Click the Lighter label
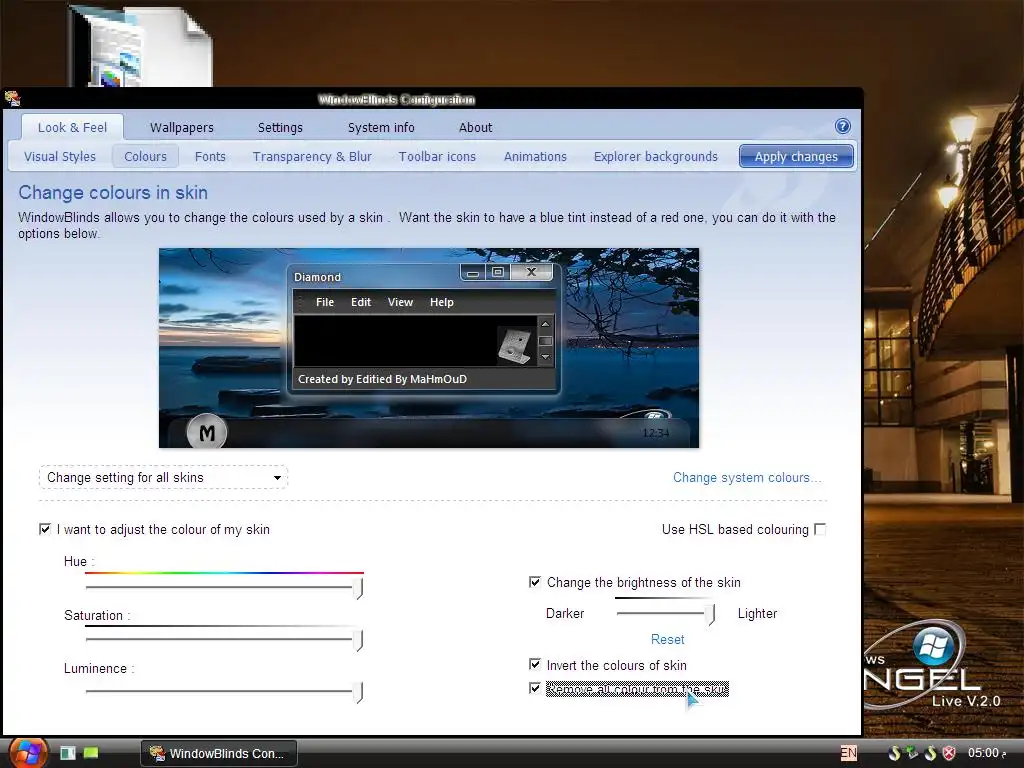Viewport: 1024px width, 768px height. [x=758, y=614]
